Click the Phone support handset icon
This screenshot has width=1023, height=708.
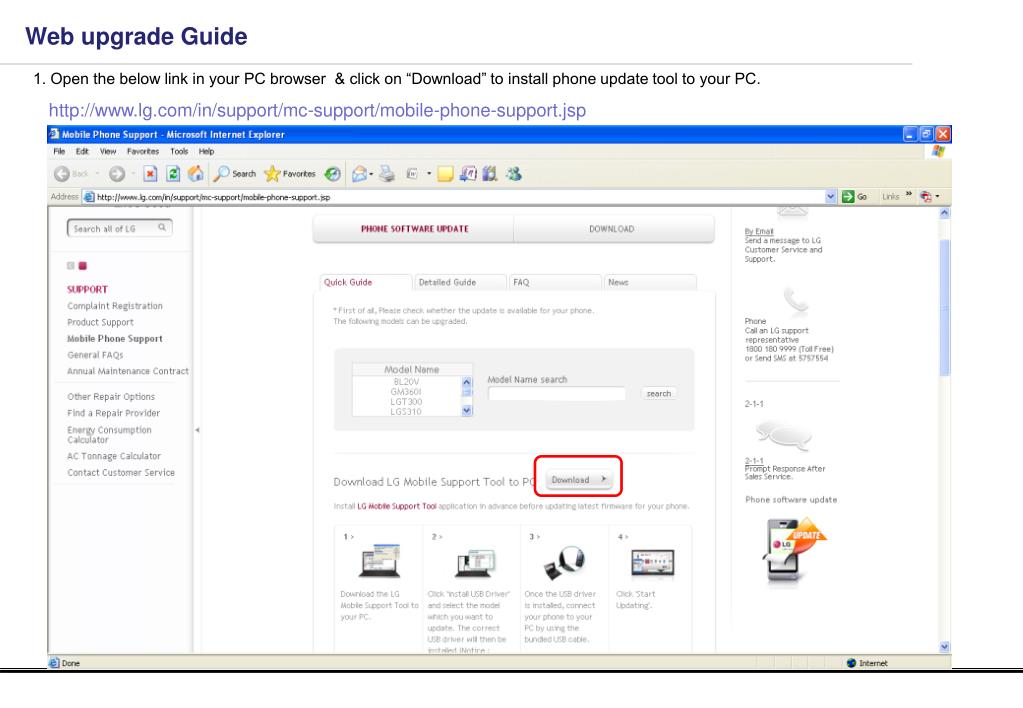click(795, 301)
